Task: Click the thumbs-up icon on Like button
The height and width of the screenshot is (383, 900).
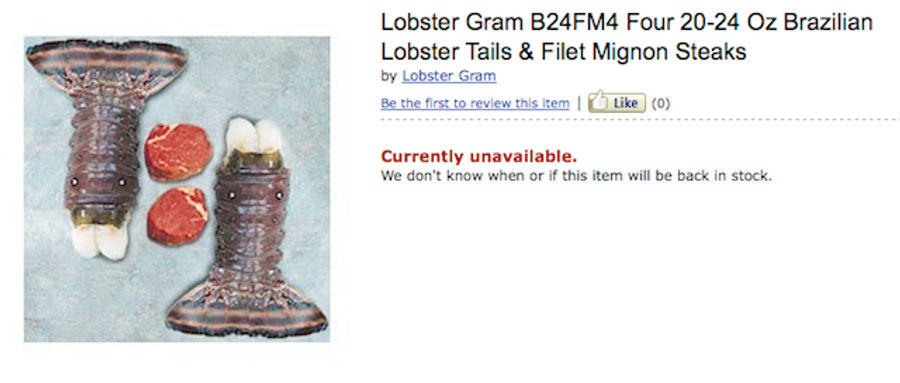Action: 599,102
